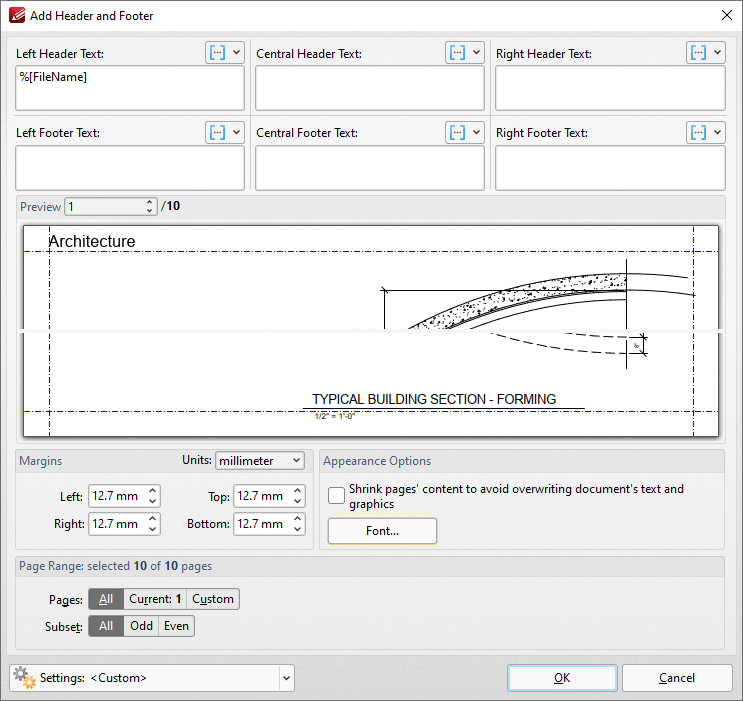Decrease the Right margin value

pos(153,529)
